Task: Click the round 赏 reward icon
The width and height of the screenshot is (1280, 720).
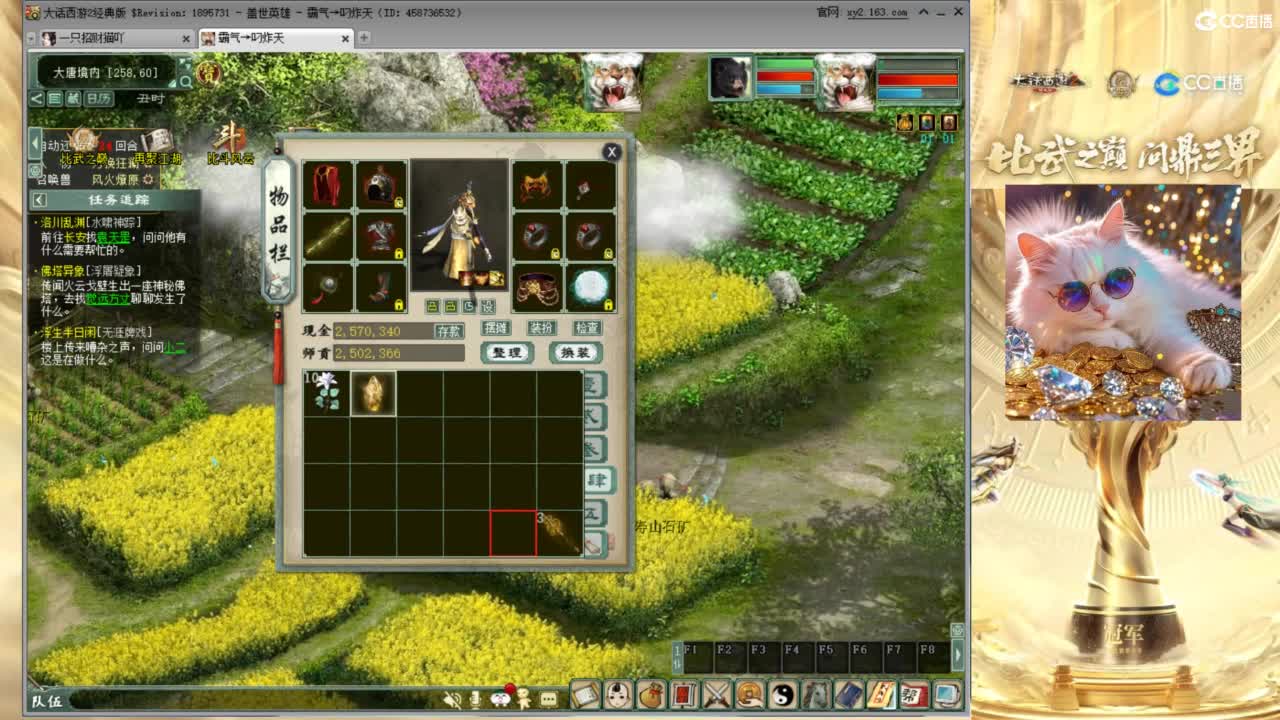Action: [x=208, y=73]
